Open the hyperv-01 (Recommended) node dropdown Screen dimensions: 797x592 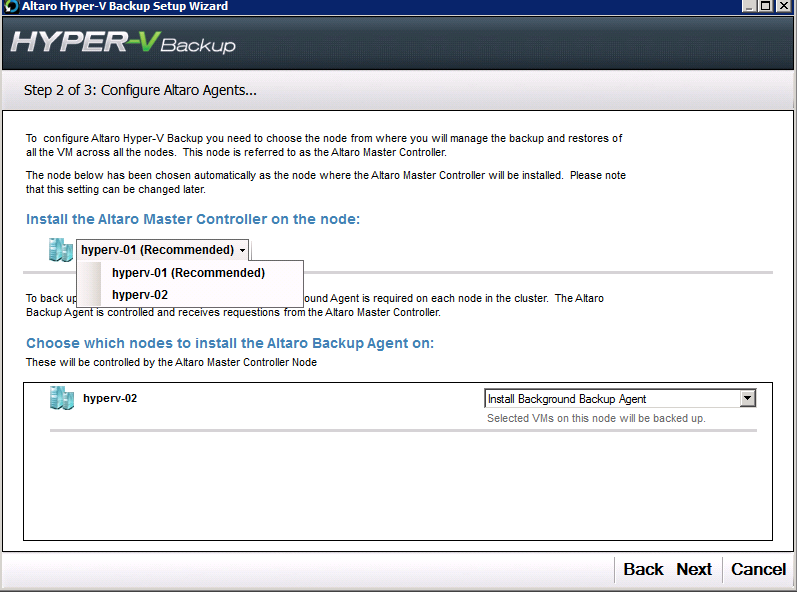(x=163, y=250)
